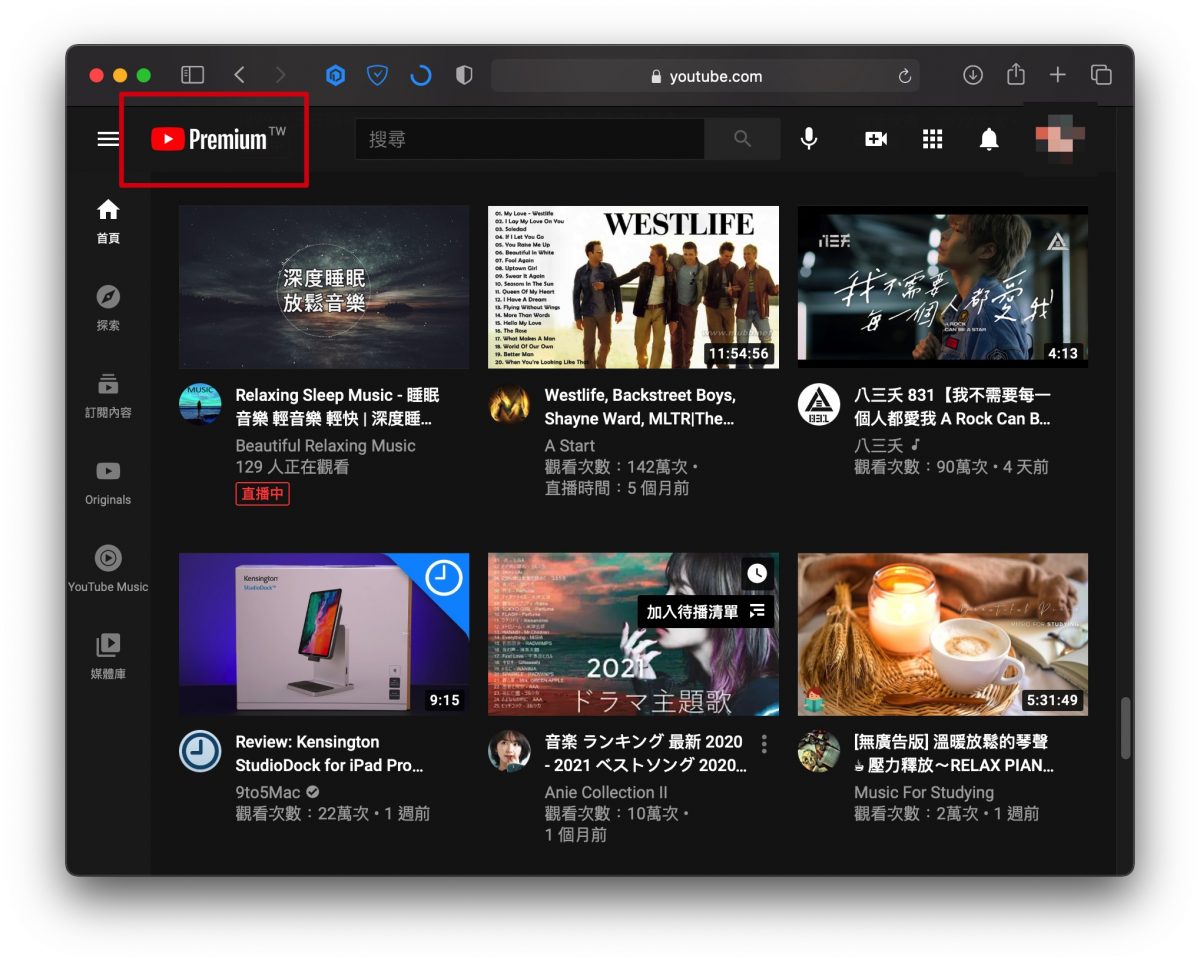Open 音楽 ランキング 最新 2020 title
1200x963 pixels.
(646, 754)
